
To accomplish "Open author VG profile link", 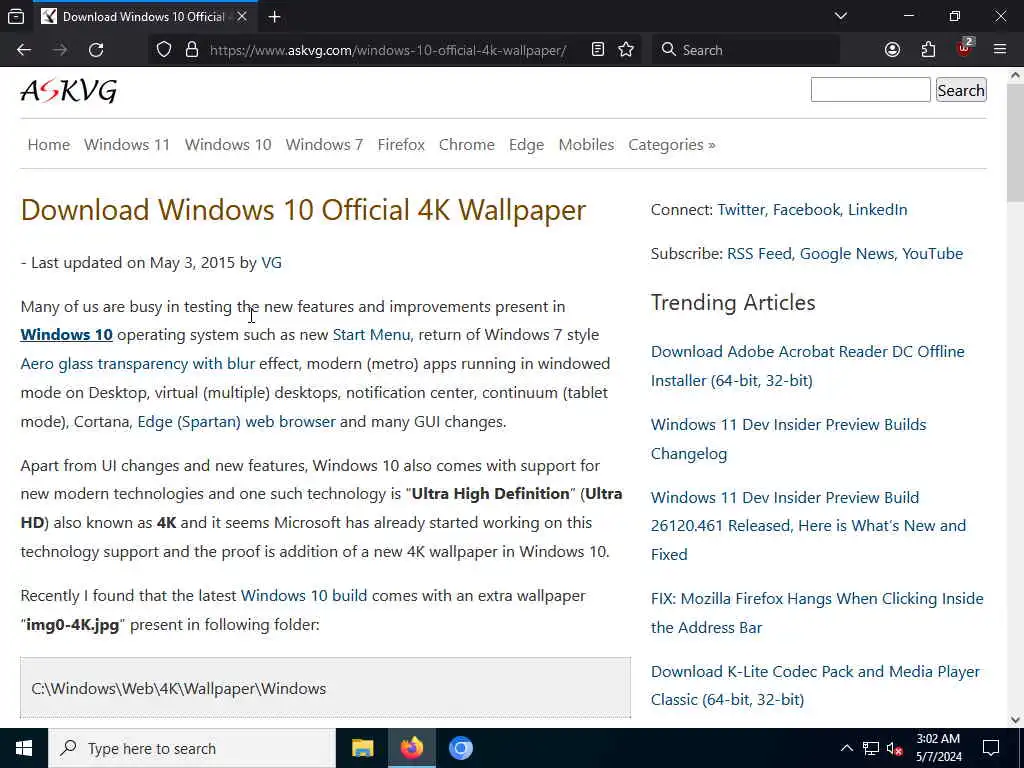I will pyautogui.click(x=272, y=263).
